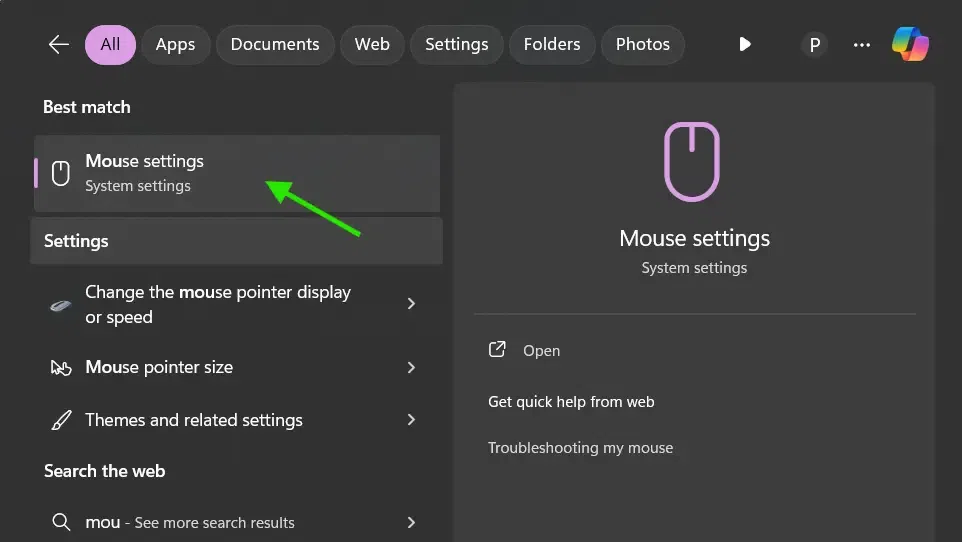Select the Apps filter tab
The image size is (962, 542).
[175, 44]
